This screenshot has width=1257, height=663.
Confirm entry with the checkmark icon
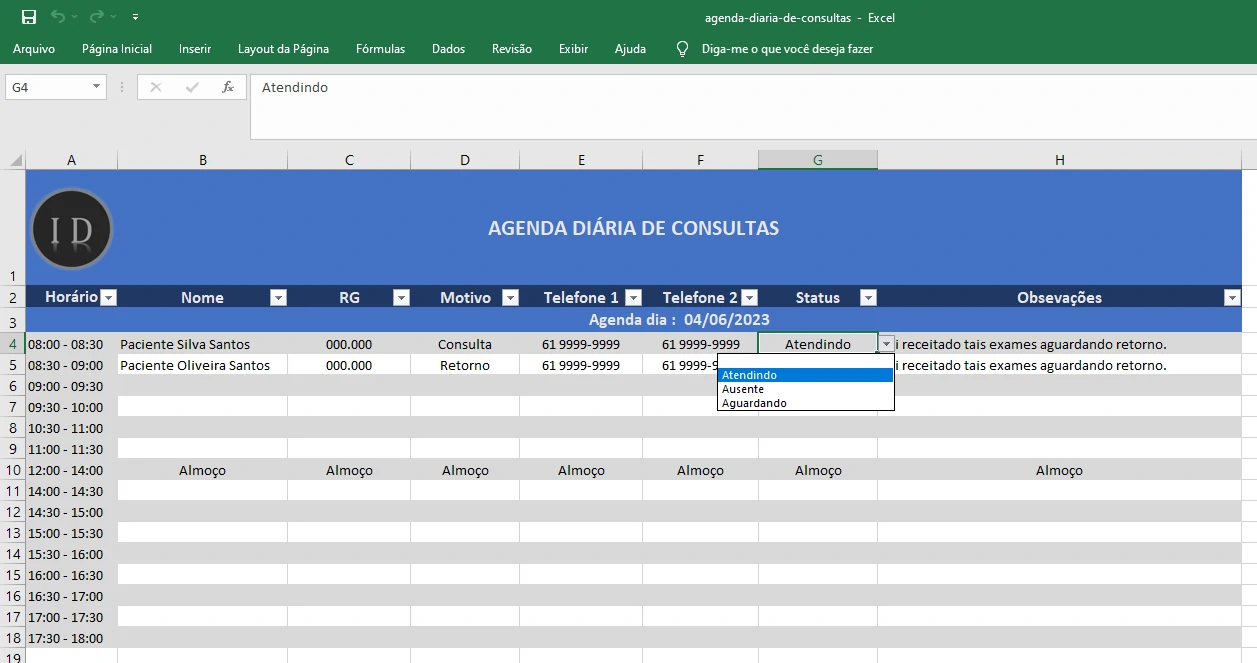[192, 87]
